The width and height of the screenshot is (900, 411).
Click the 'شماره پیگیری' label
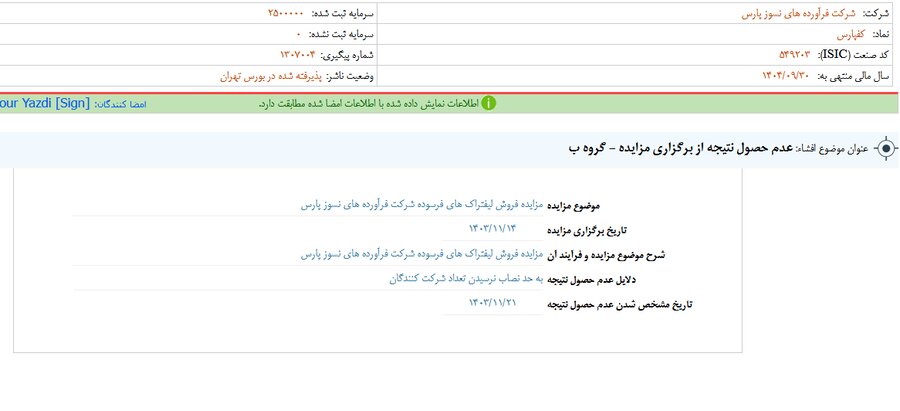(347, 55)
